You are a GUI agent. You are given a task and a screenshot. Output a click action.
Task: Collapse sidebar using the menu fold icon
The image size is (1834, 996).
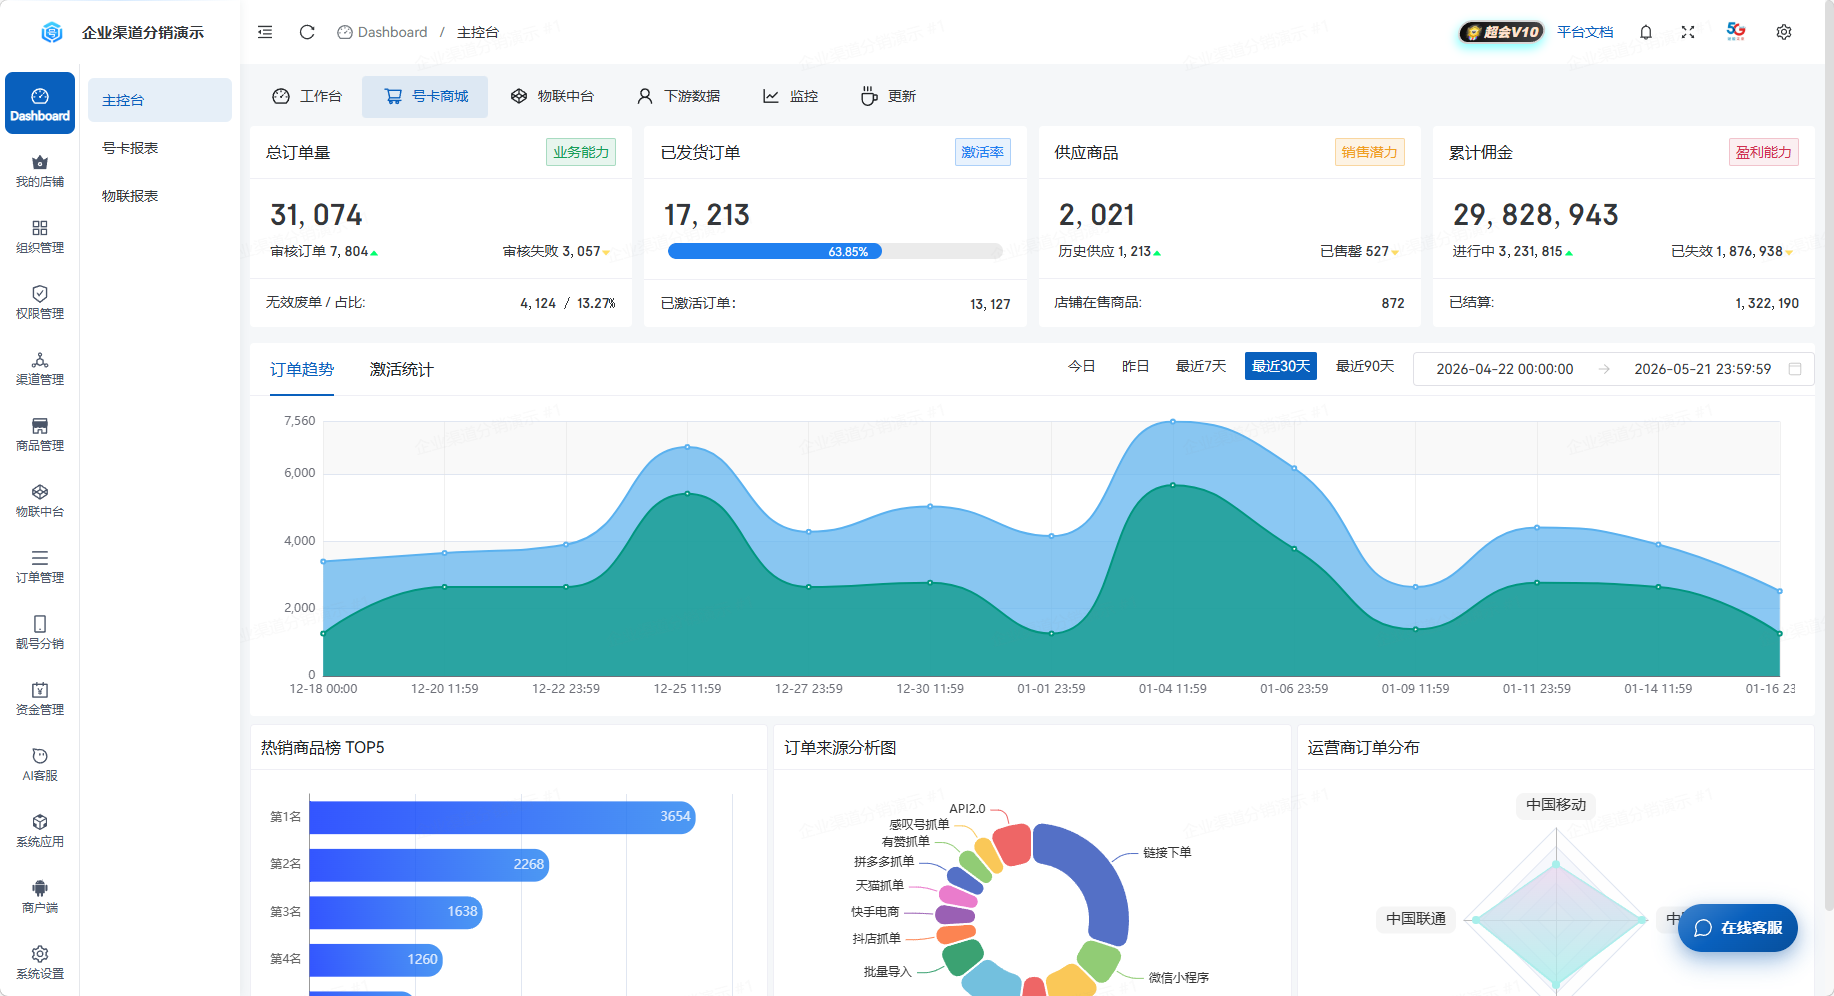(x=265, y=32)
